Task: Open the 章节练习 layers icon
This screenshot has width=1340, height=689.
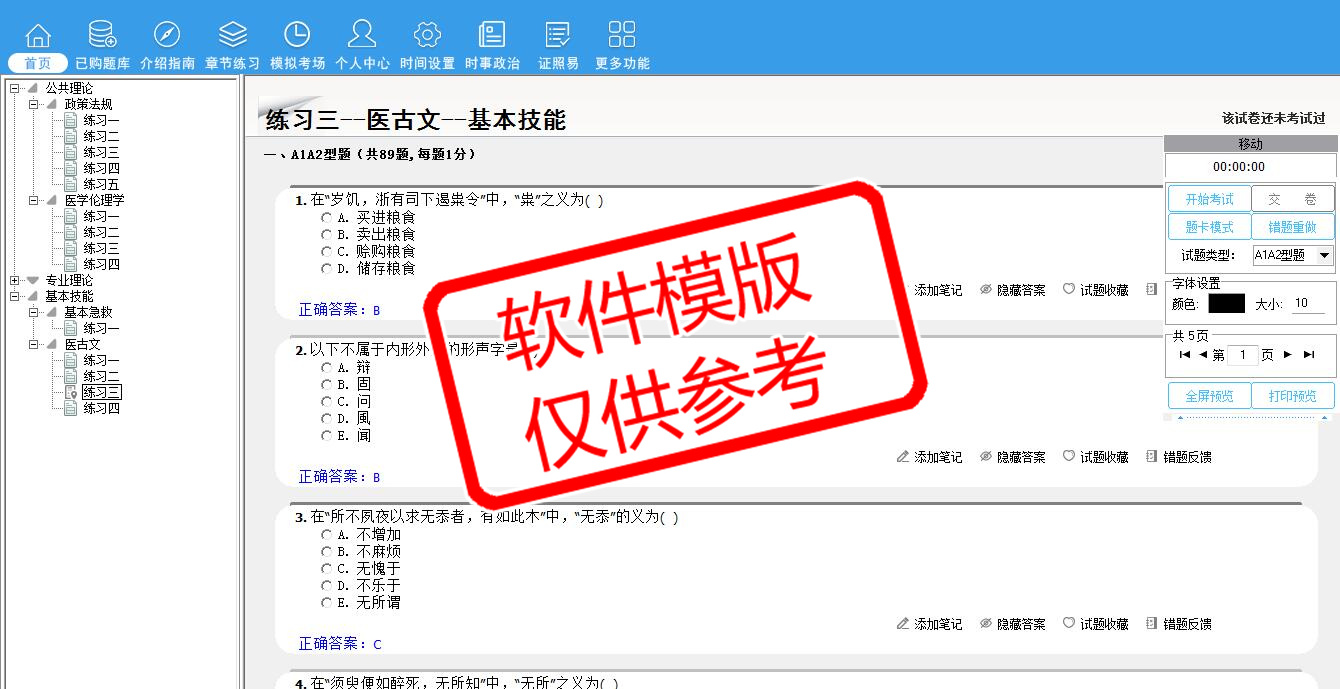Action: [232, 35]
